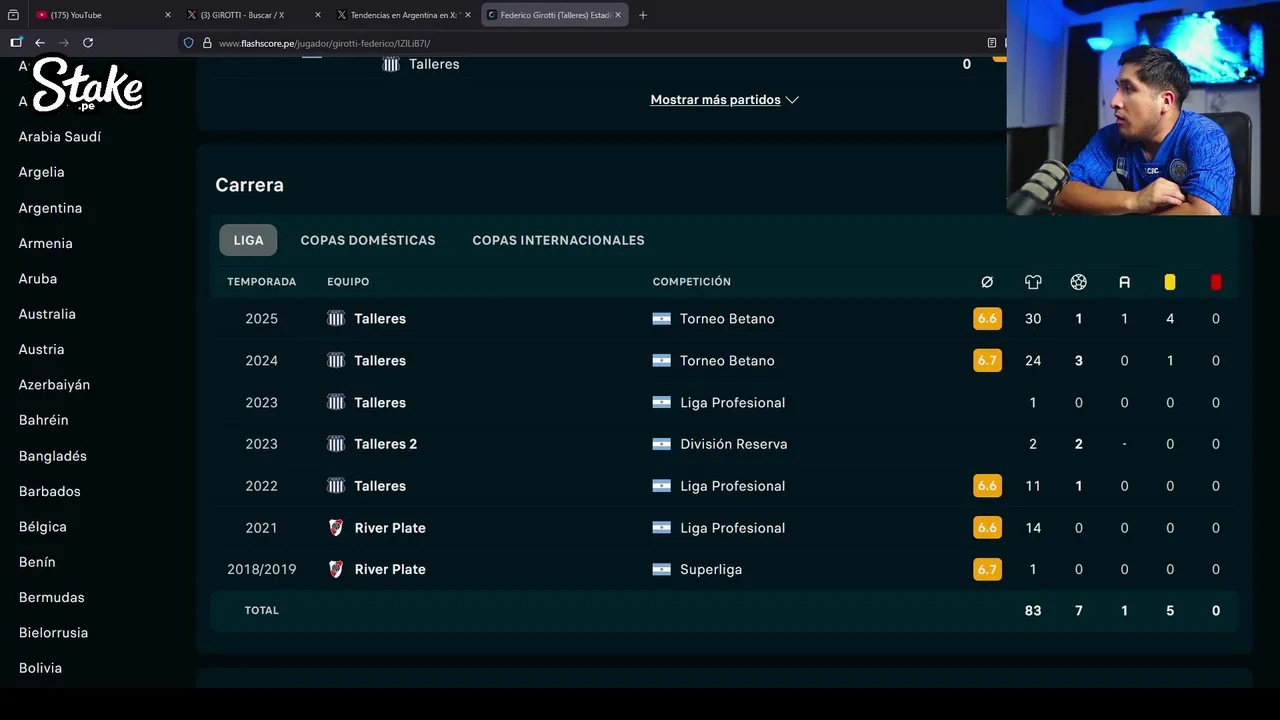1280x720 pixels.
Task: Open the Talleres 2 team link
Action: (385, 444)
